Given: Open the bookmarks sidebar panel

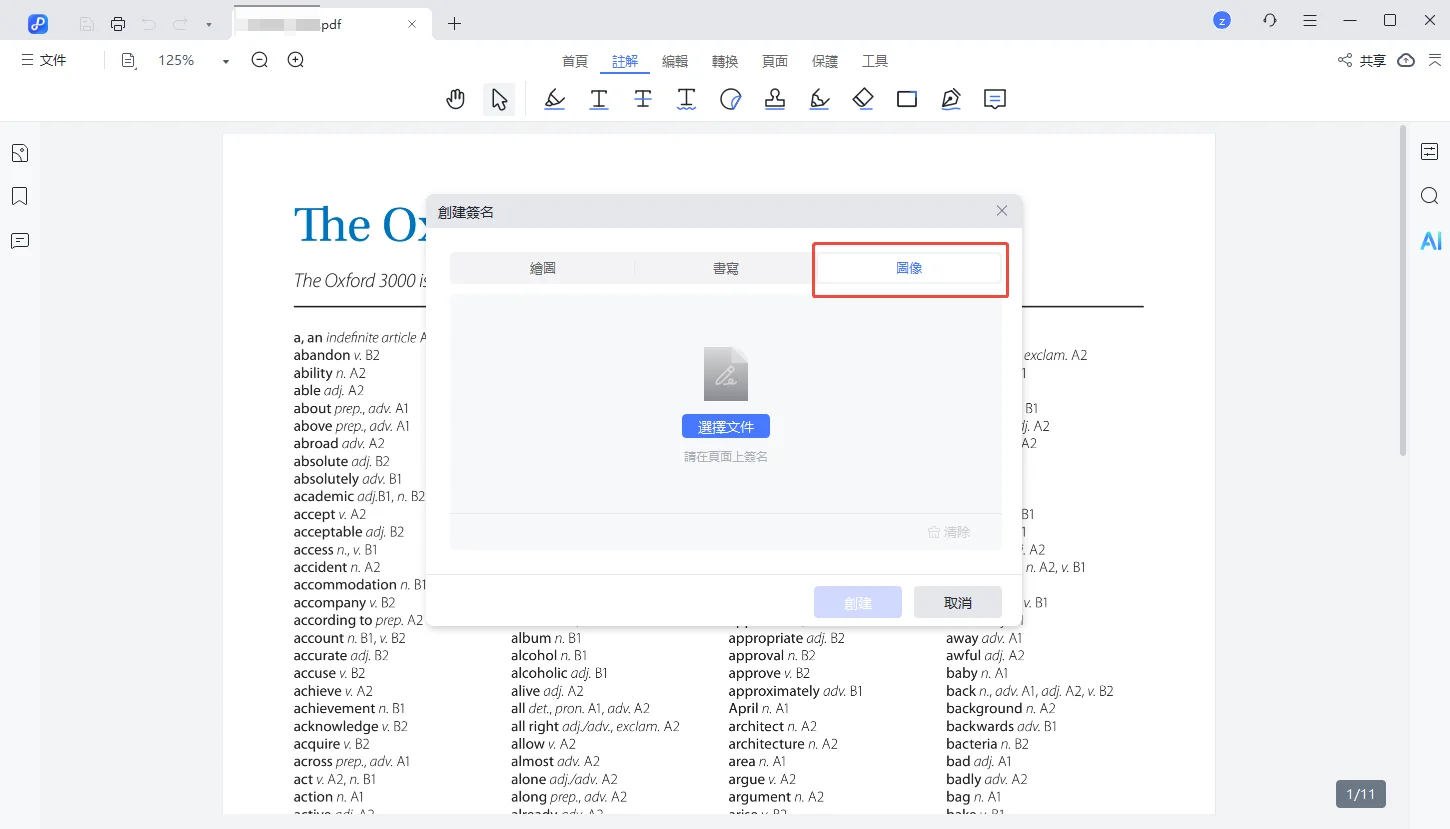Looking at the screenshot, I should [20, 196].
